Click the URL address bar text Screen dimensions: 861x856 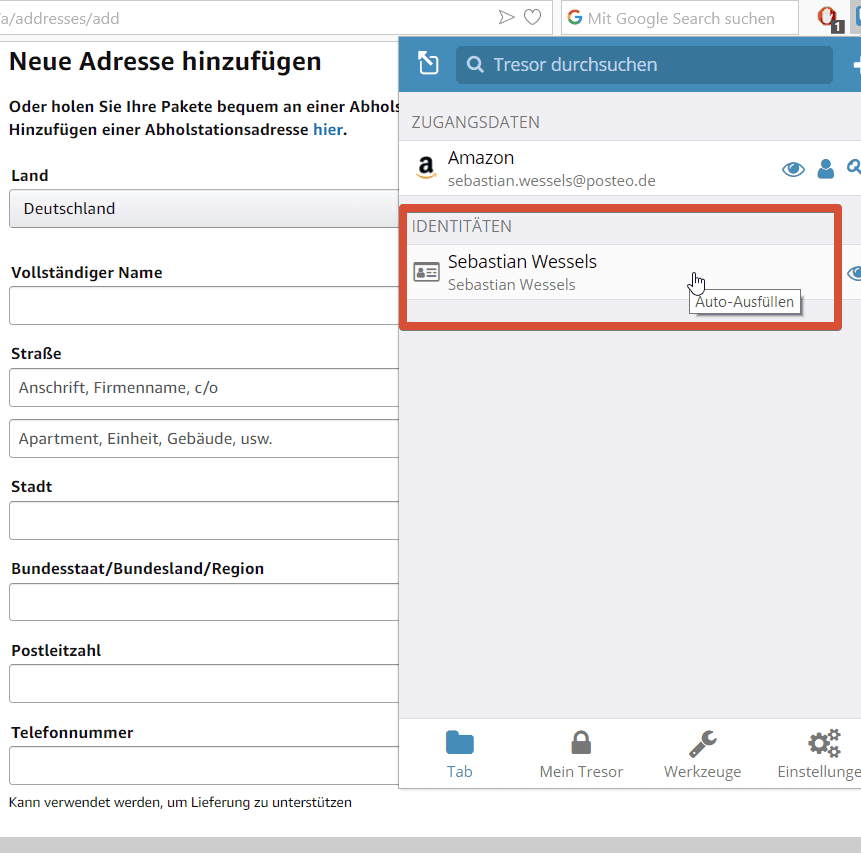point(59,19)
